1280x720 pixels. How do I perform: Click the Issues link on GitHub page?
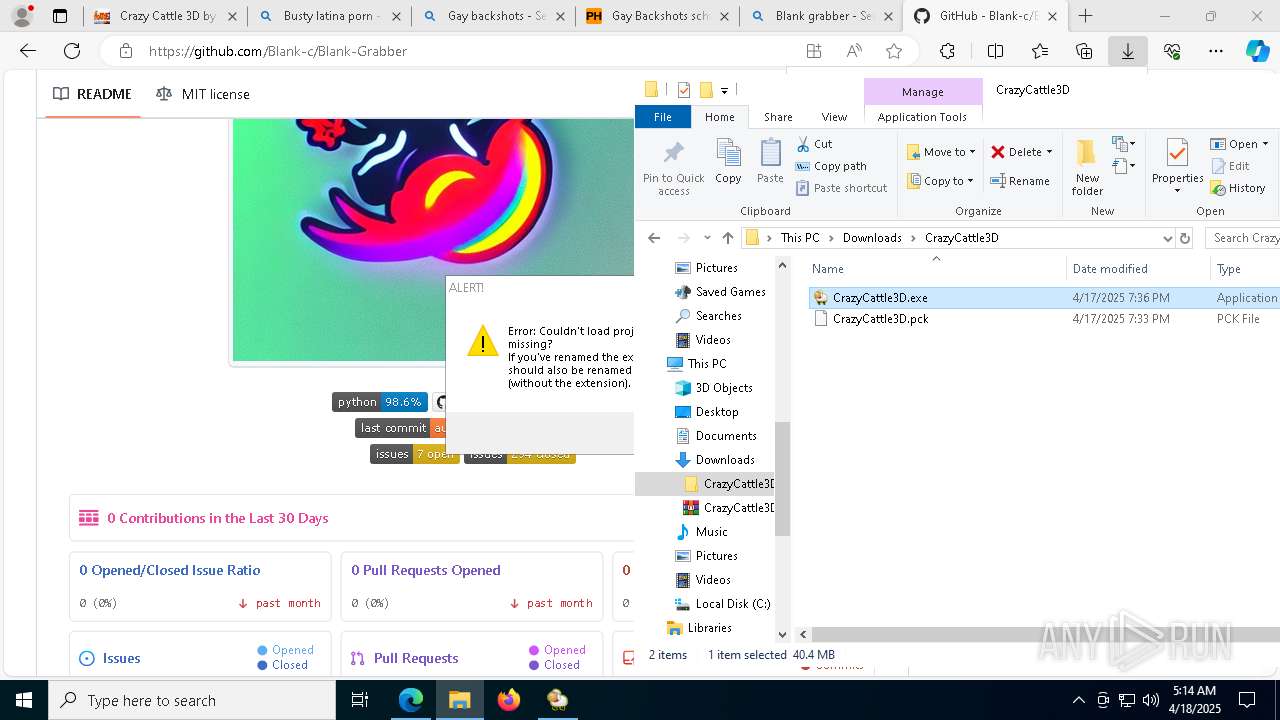(x=121, y=658)
